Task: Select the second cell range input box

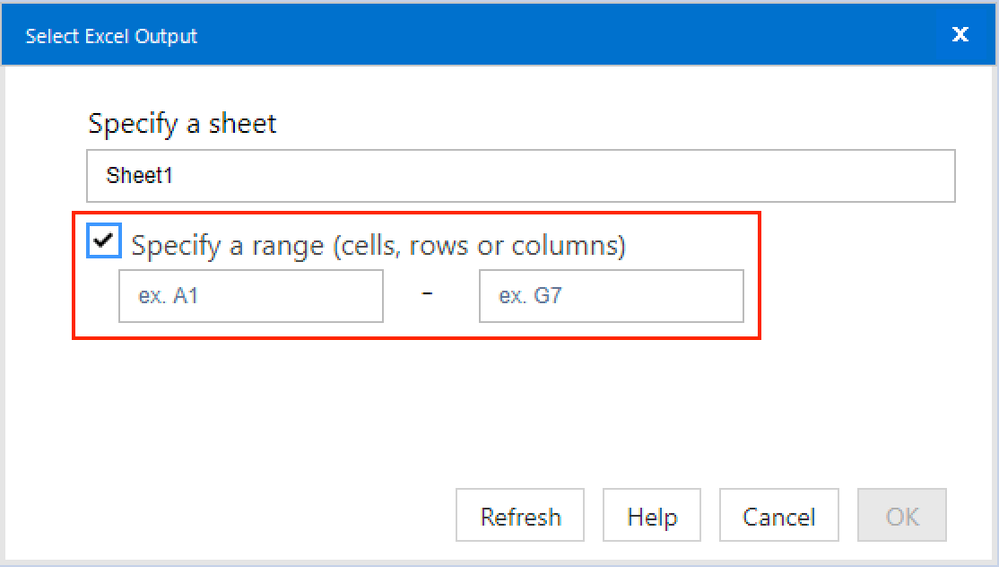Action: point(610,297)
